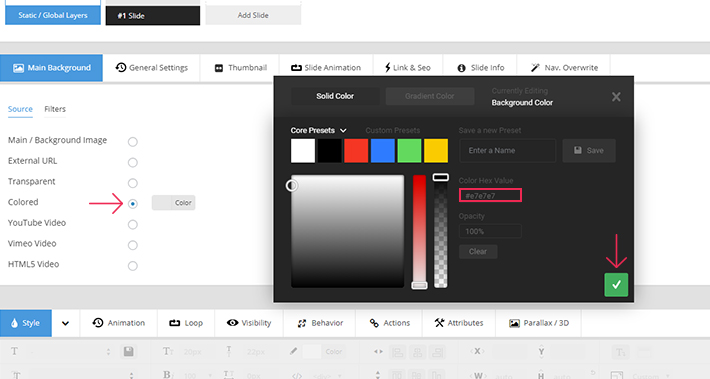Open General Settings tab
The width and height of the screenshot is (710, 379).
(x=151, y=68)
